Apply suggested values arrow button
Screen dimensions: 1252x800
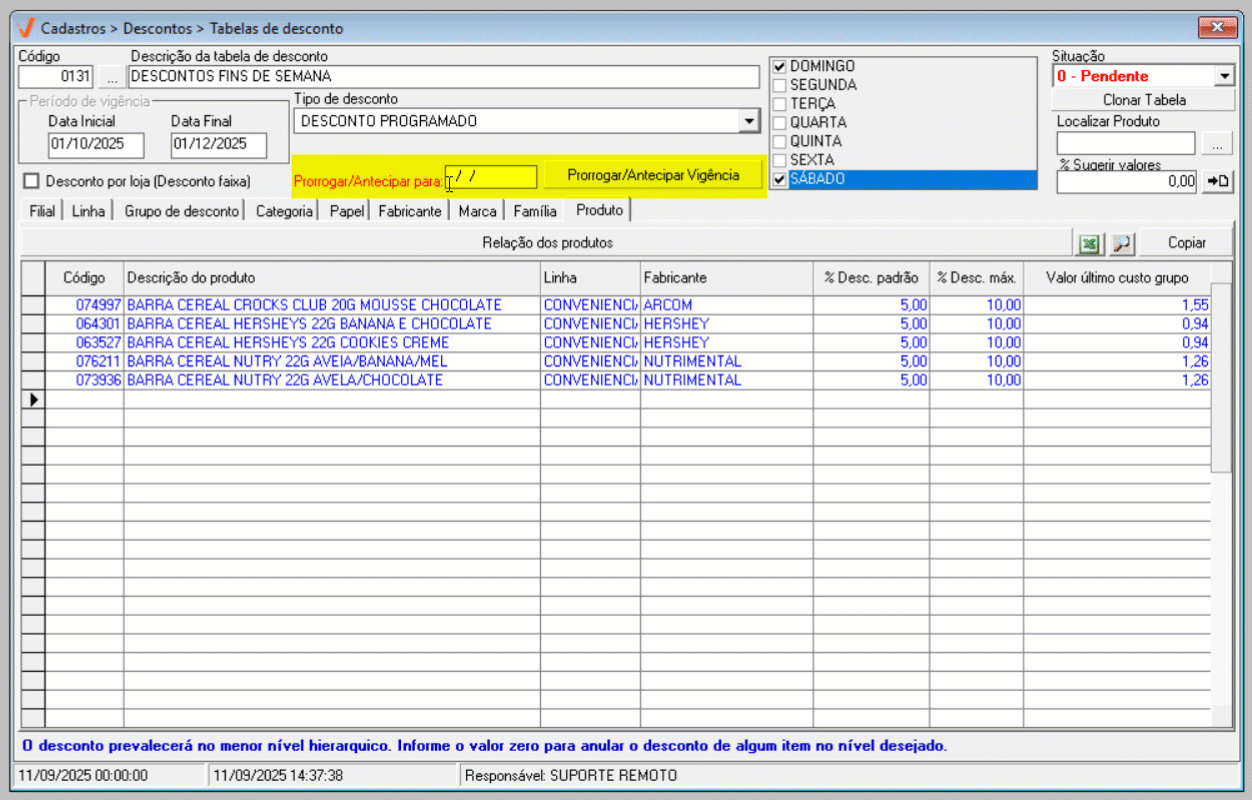tap(1218, 181)
